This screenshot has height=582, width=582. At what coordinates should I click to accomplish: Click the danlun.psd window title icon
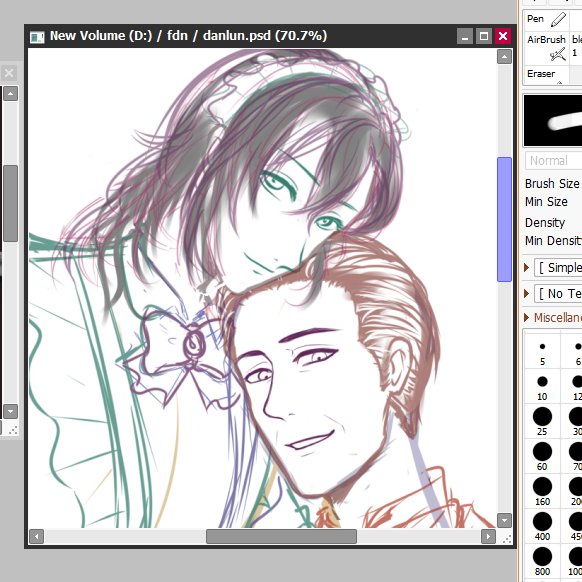point(37,37)
